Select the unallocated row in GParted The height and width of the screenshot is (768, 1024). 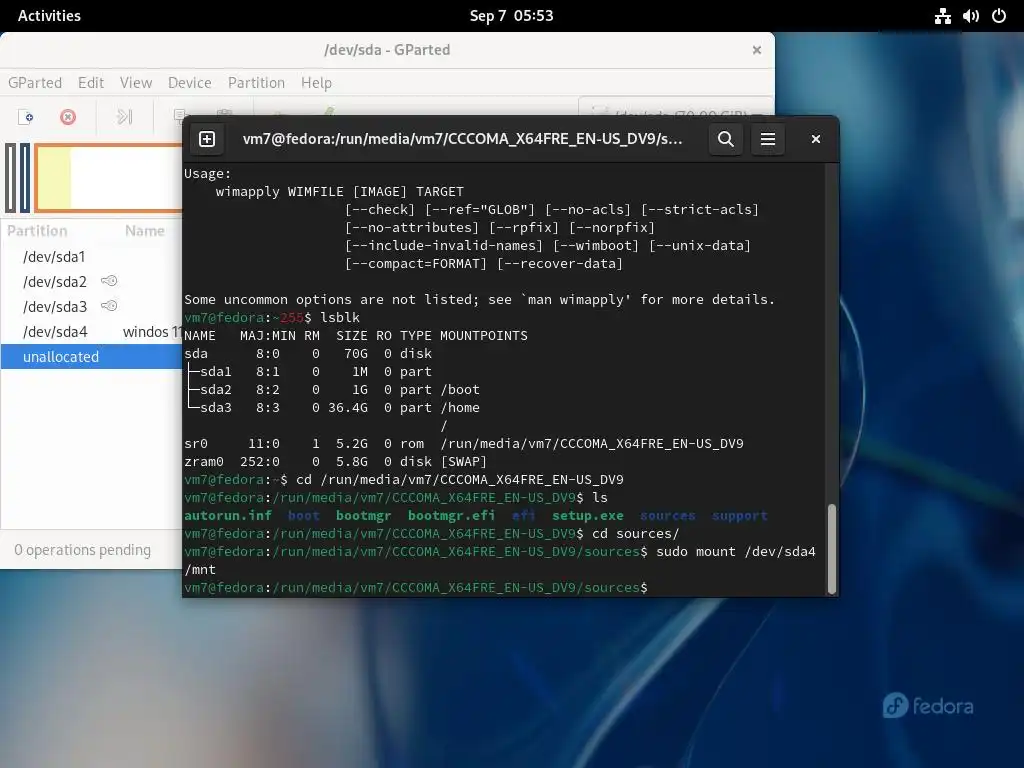(x=91, y=357)
